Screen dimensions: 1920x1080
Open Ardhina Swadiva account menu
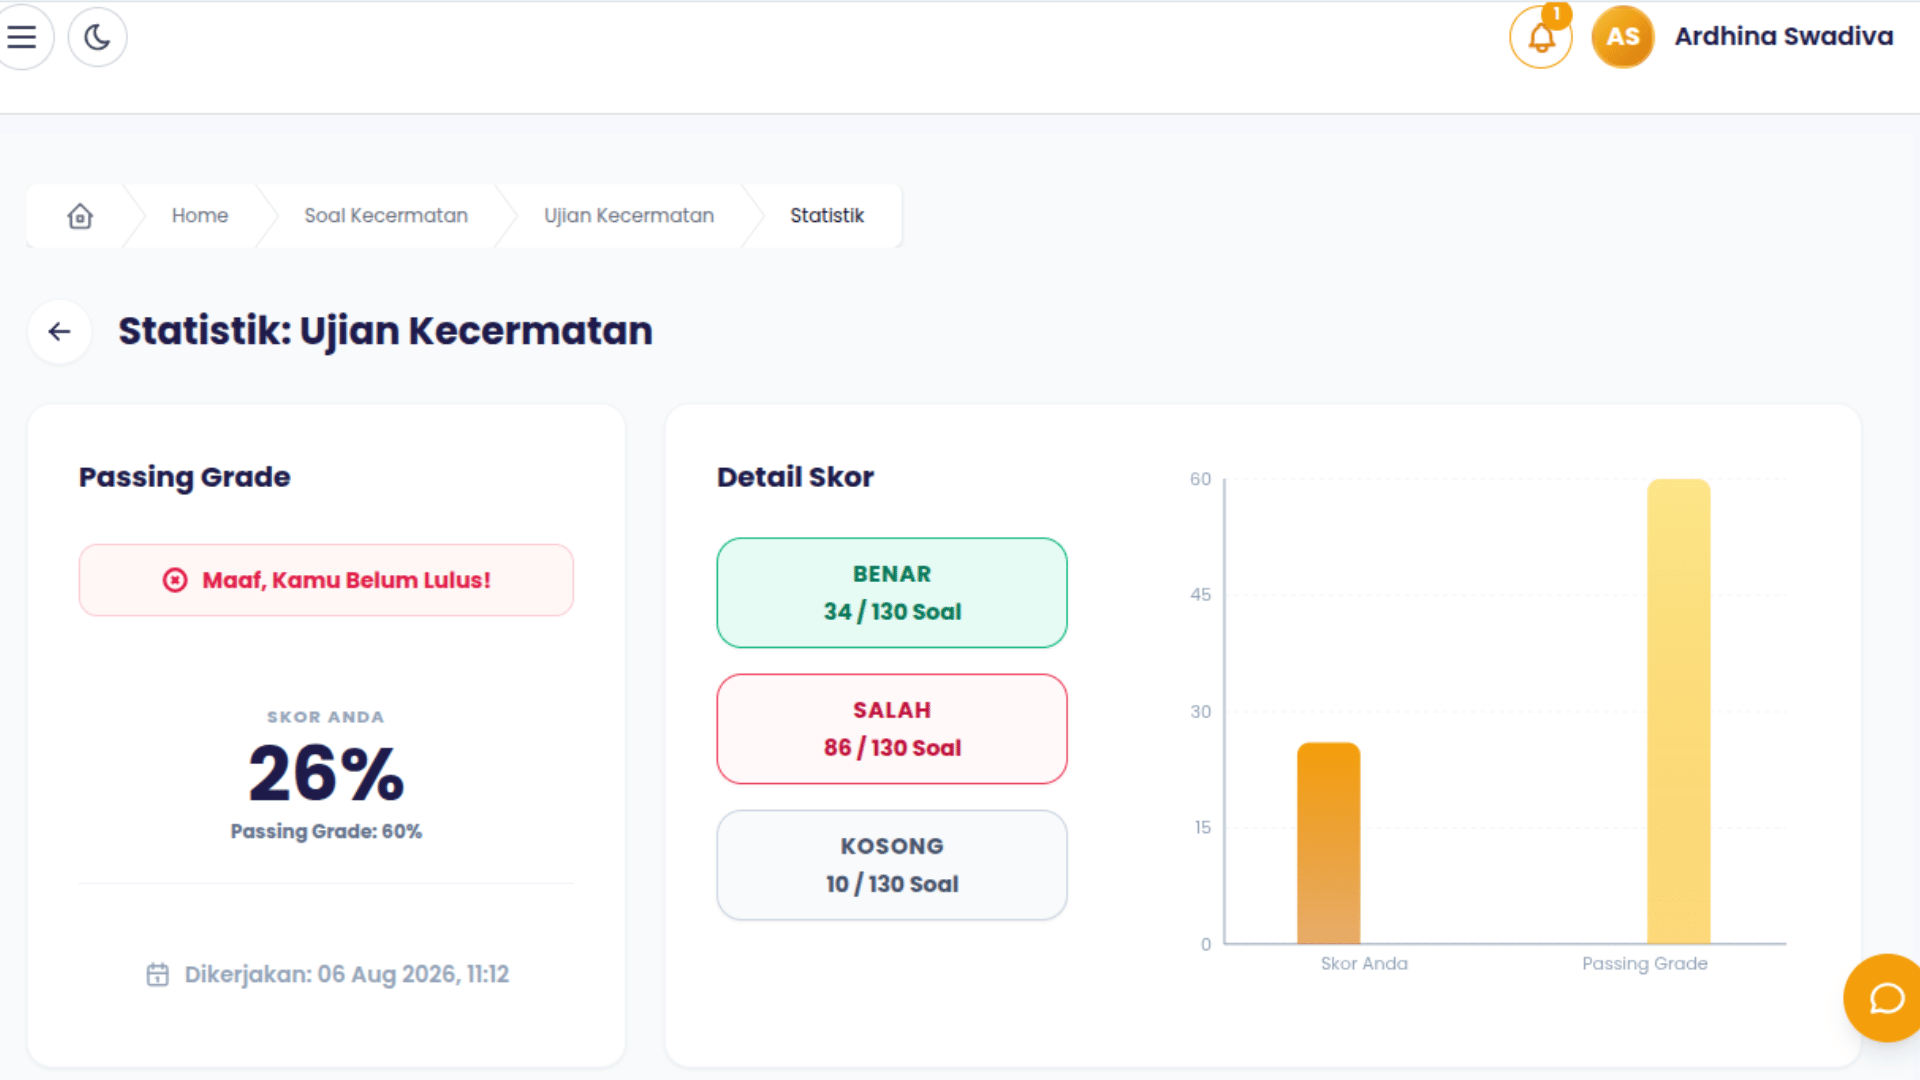(x=1783, y=36)
